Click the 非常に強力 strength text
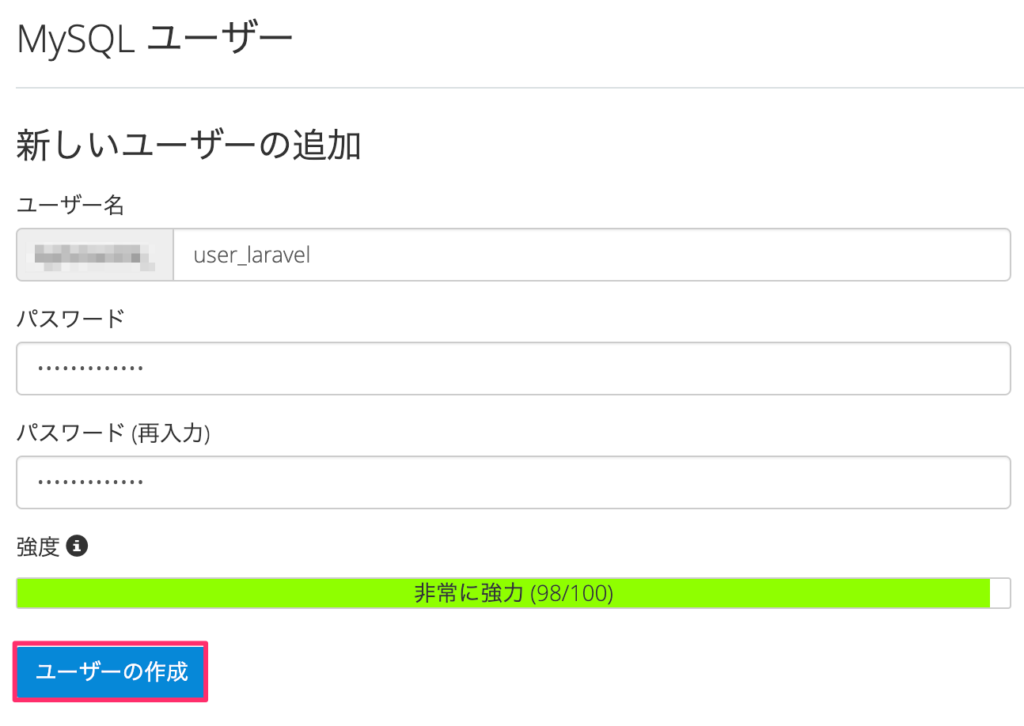This screenshot has width=1024, height=726. click(x=470, y=593)
